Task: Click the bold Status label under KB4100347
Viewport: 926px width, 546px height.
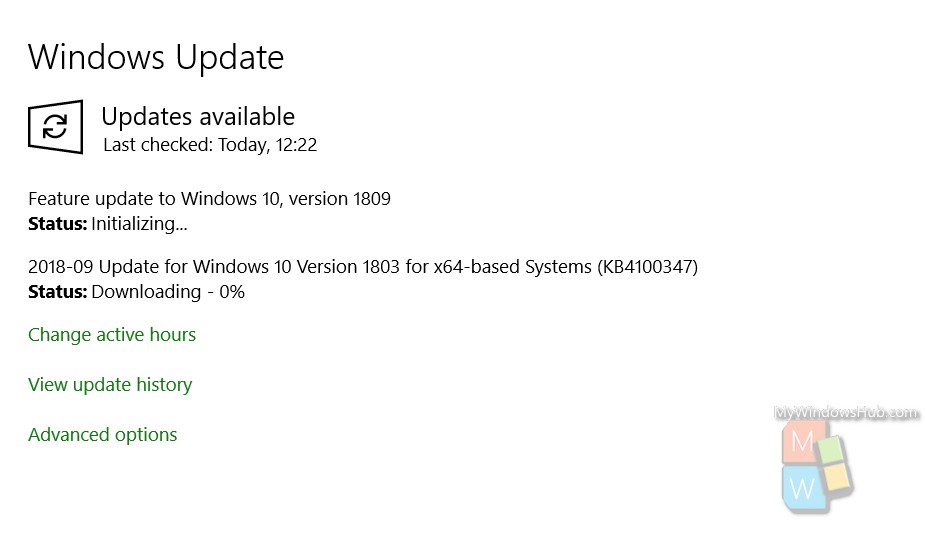Action: tap(57, 292)
